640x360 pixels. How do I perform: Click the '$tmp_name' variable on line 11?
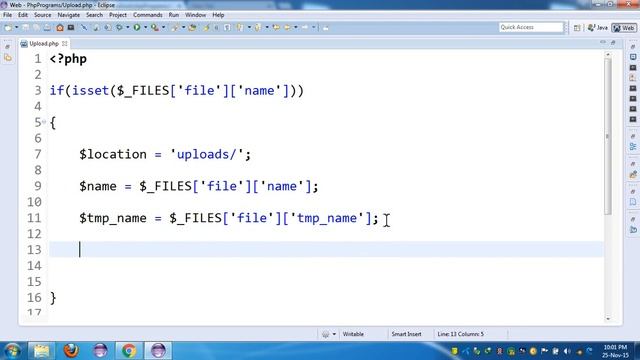pos(113,218)
